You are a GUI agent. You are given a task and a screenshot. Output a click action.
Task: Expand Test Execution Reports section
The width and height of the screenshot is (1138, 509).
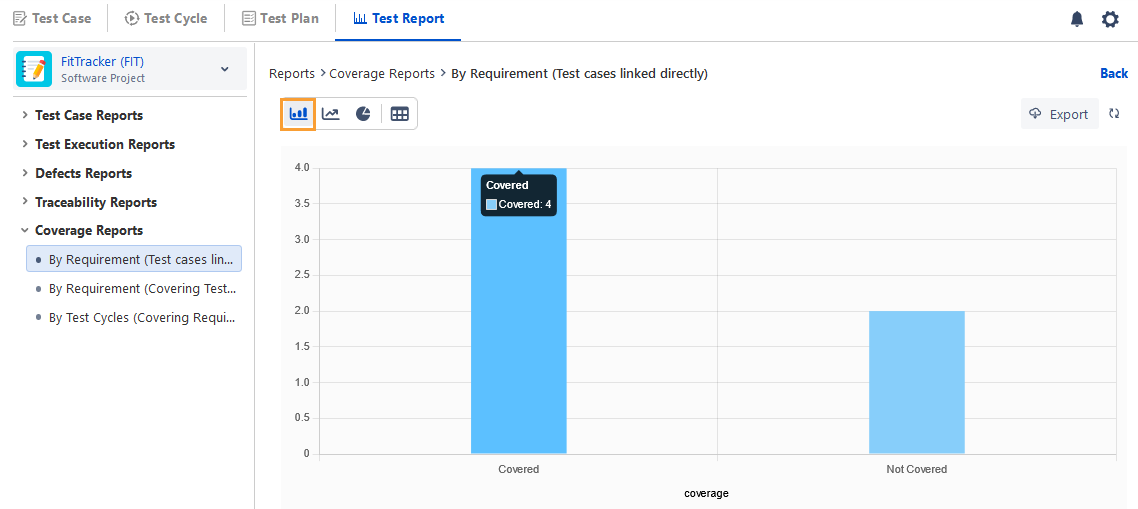[x=25, y=144]
